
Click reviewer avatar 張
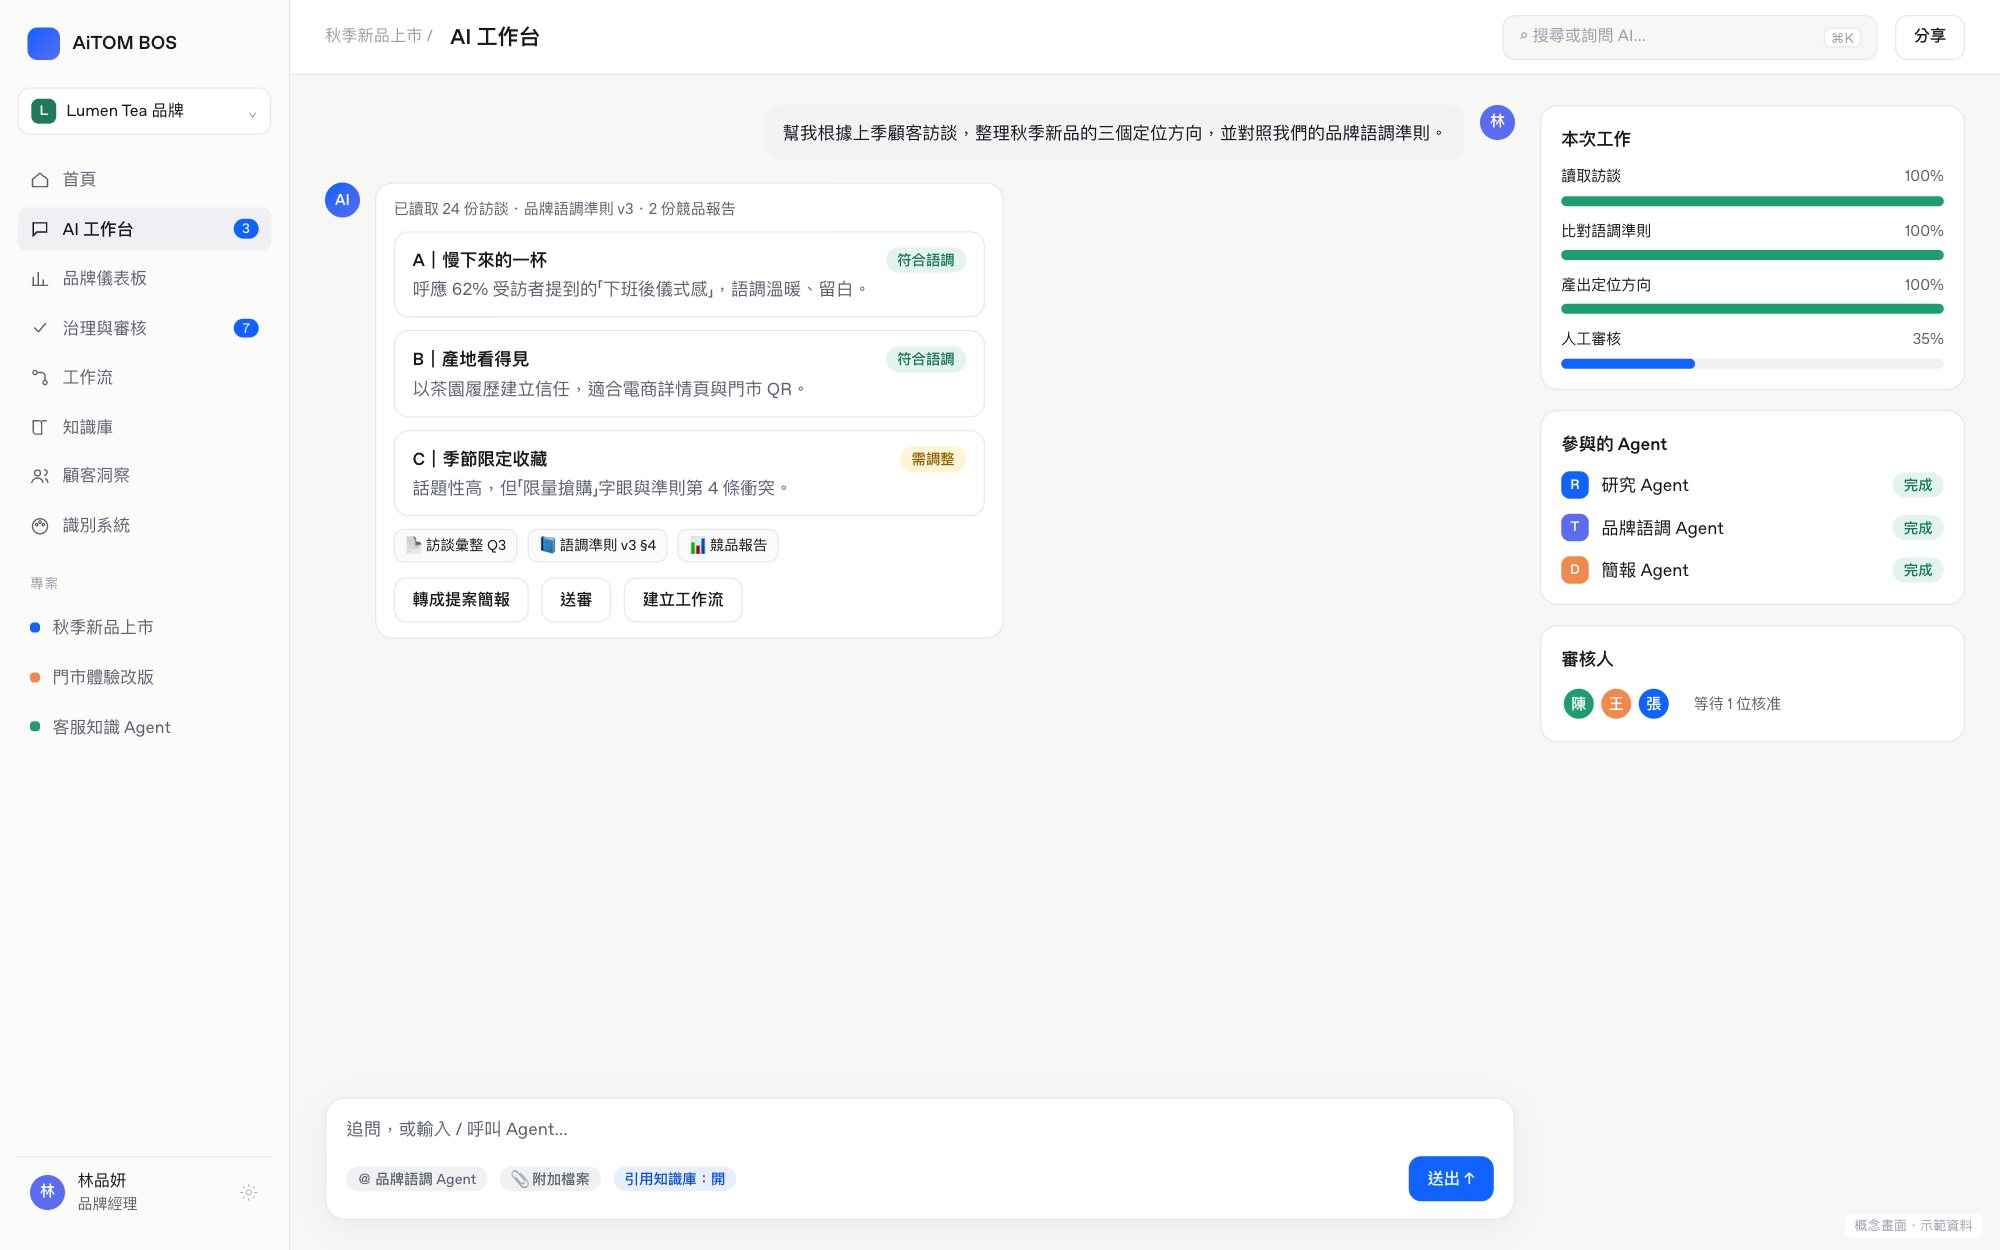coord(1653,704)
